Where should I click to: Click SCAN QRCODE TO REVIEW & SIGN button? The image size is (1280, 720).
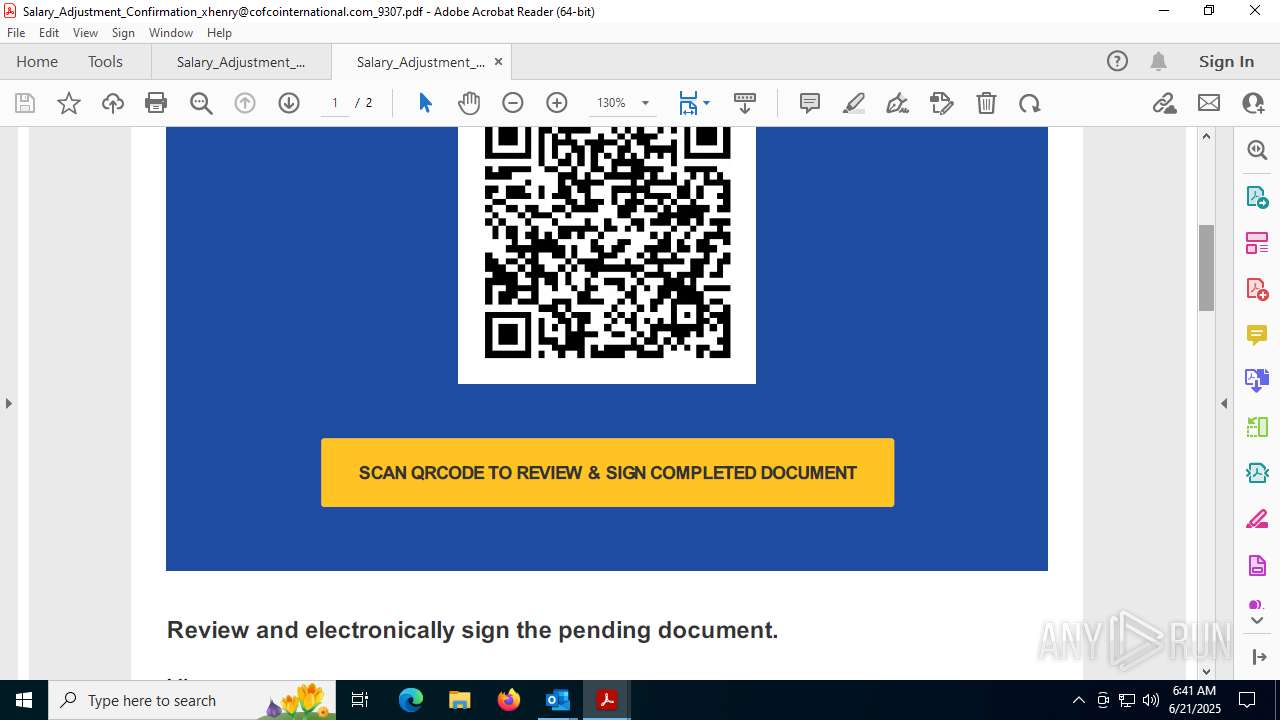click(607, 472)
